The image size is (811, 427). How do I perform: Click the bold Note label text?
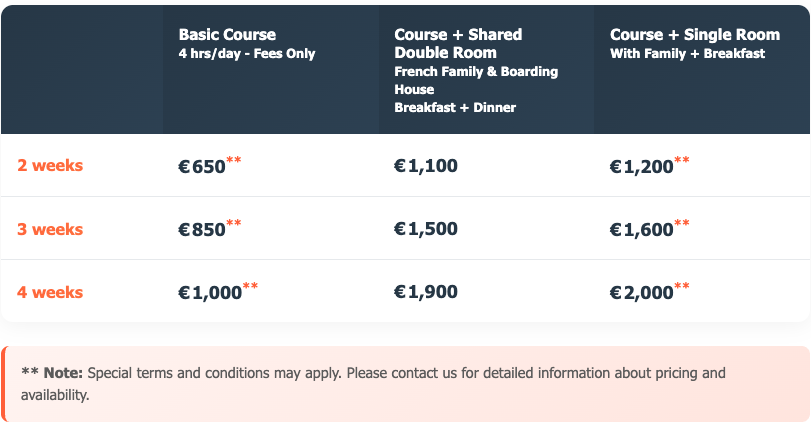point(52,373)
